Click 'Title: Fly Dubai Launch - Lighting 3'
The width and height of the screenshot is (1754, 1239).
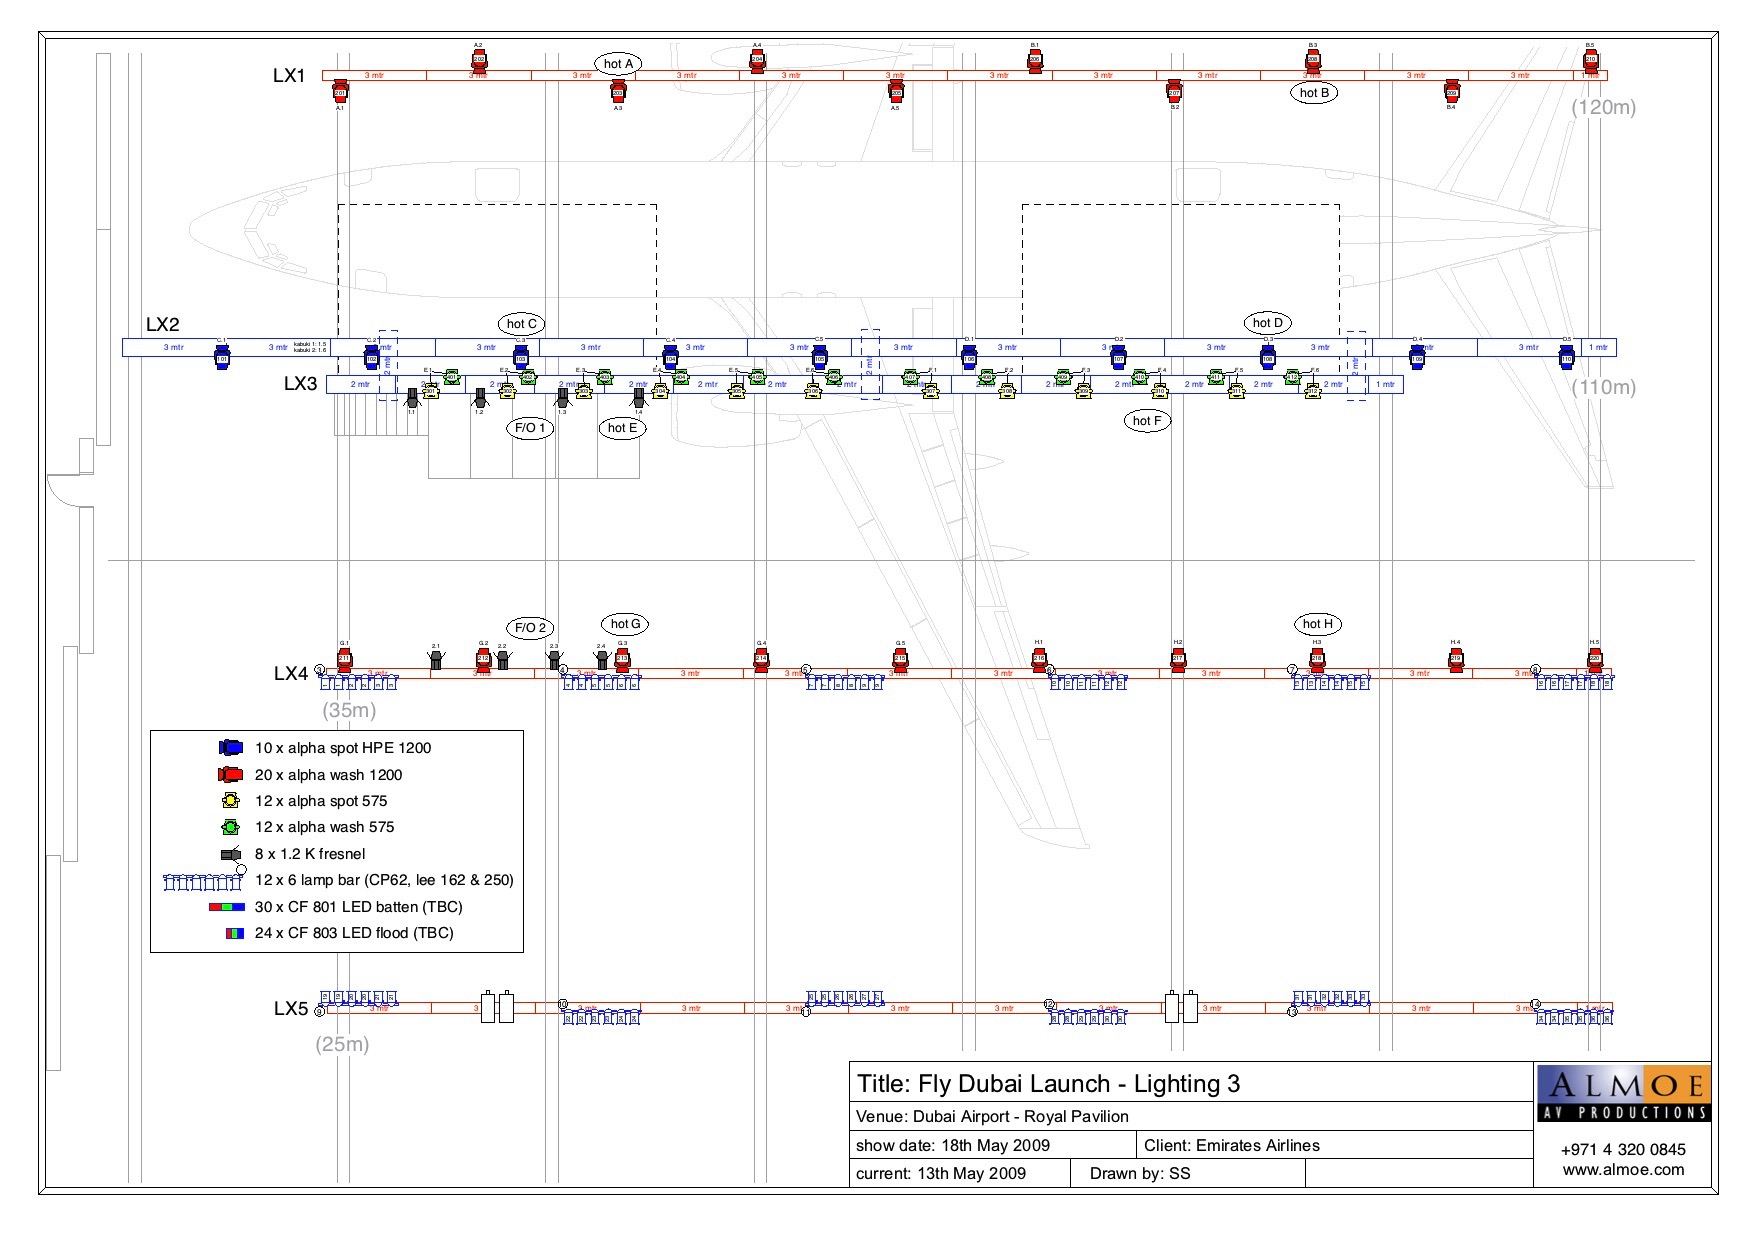(1048, 1084)
